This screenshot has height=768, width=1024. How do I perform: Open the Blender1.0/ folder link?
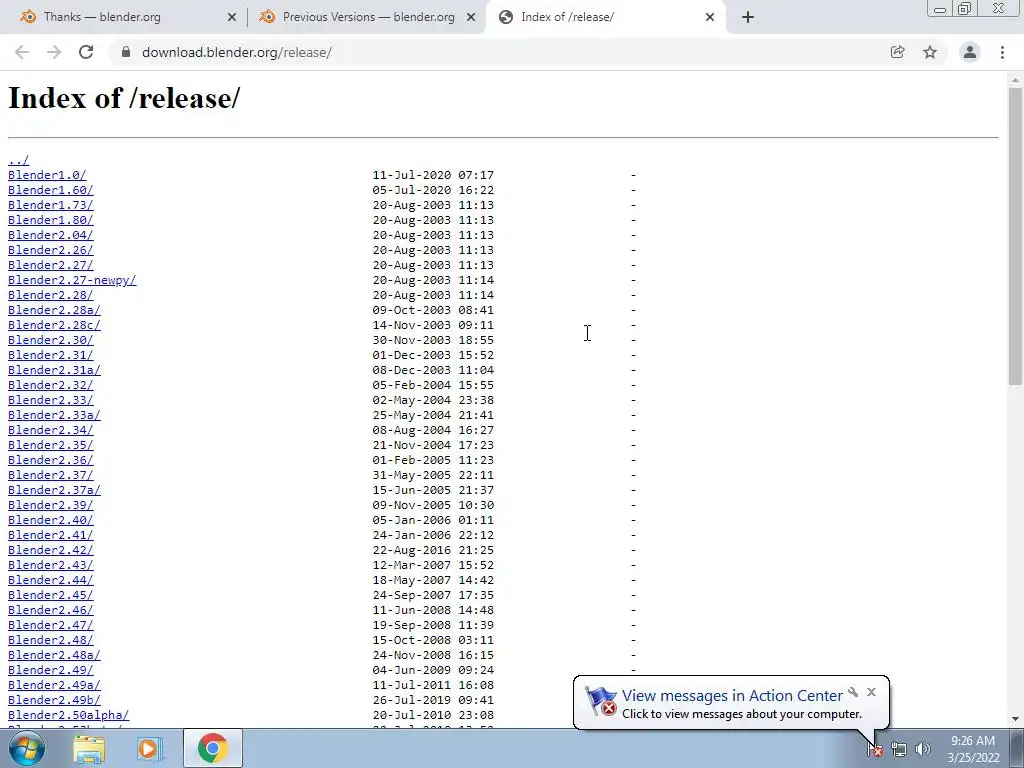(x=47, y=175)
